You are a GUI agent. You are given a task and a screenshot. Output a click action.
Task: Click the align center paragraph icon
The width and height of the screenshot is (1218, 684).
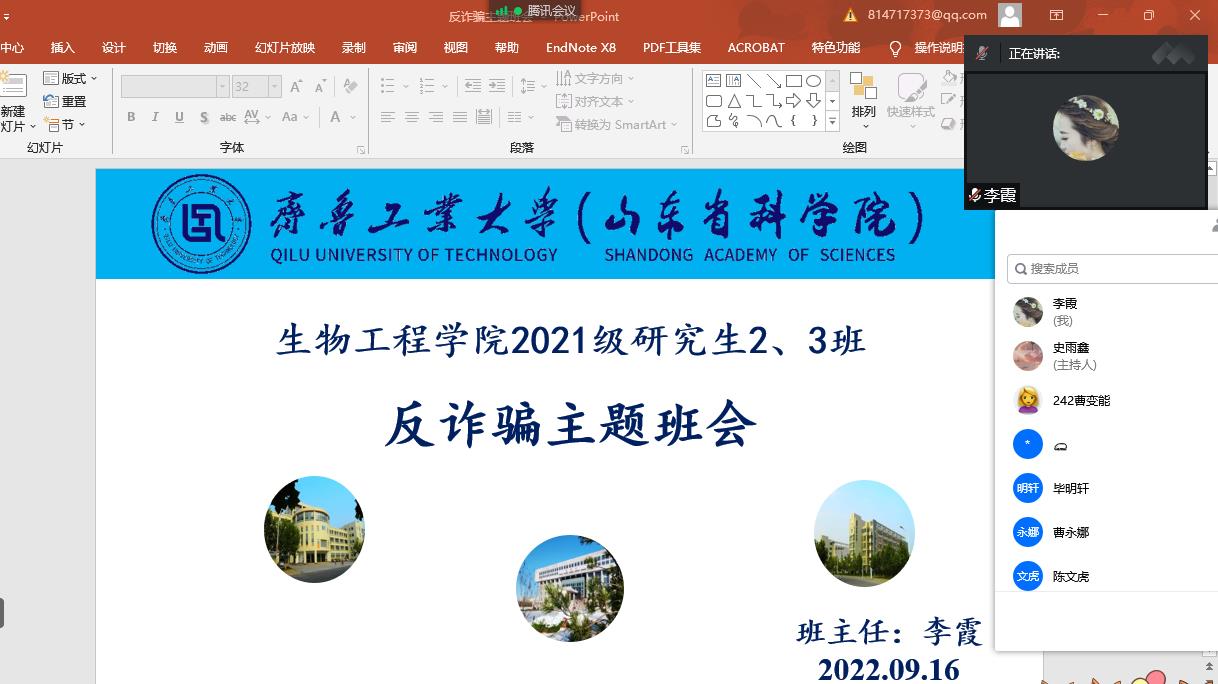412,117
